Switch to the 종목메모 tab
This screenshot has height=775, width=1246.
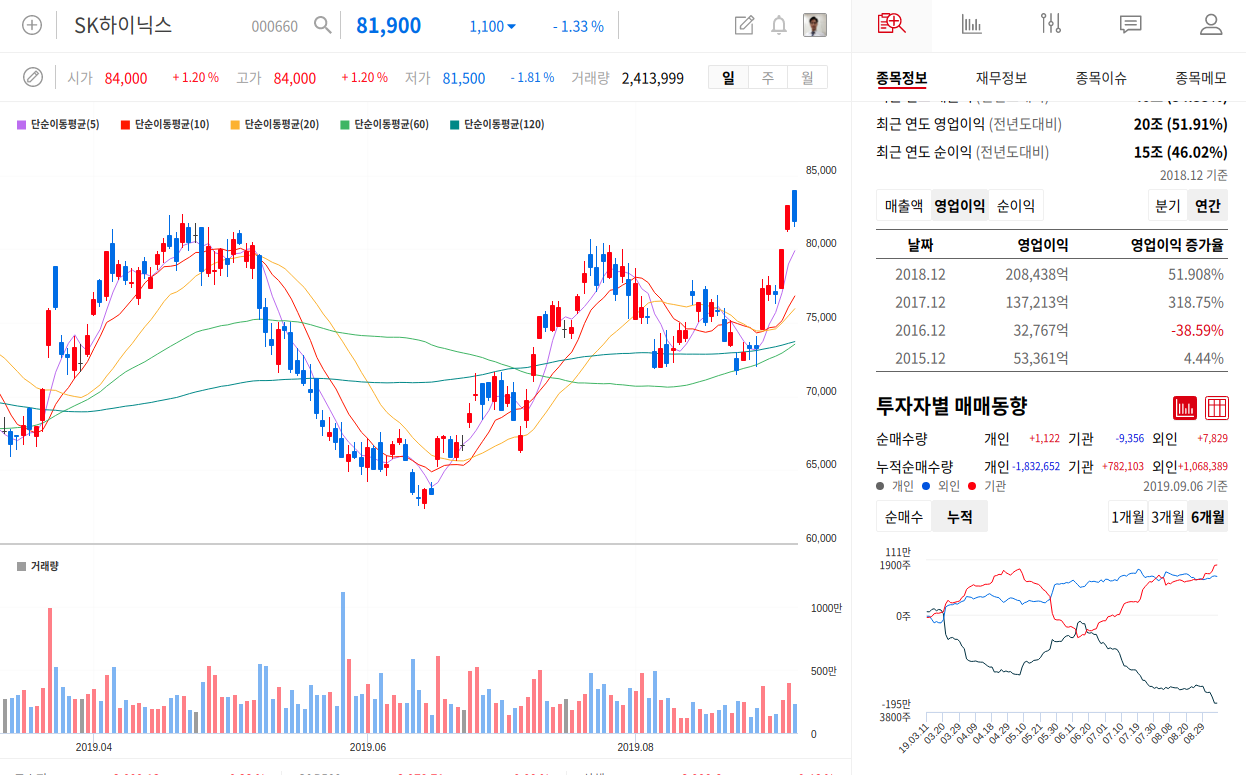pyautogui.click(x=1201, y=78)
